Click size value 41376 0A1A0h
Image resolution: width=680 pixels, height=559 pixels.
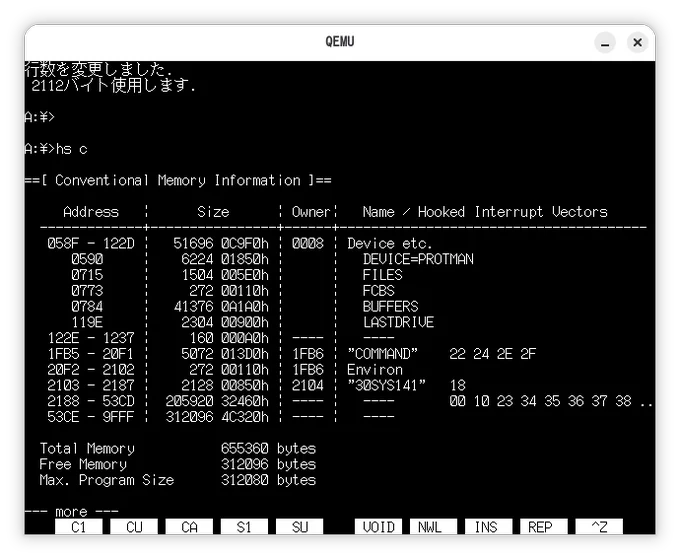221,306
